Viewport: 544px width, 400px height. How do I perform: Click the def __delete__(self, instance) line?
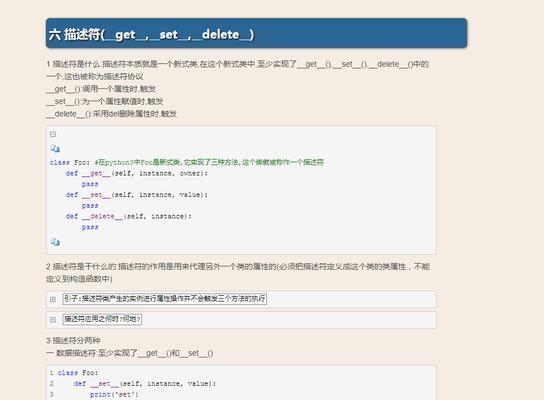[x=129, y=216]
